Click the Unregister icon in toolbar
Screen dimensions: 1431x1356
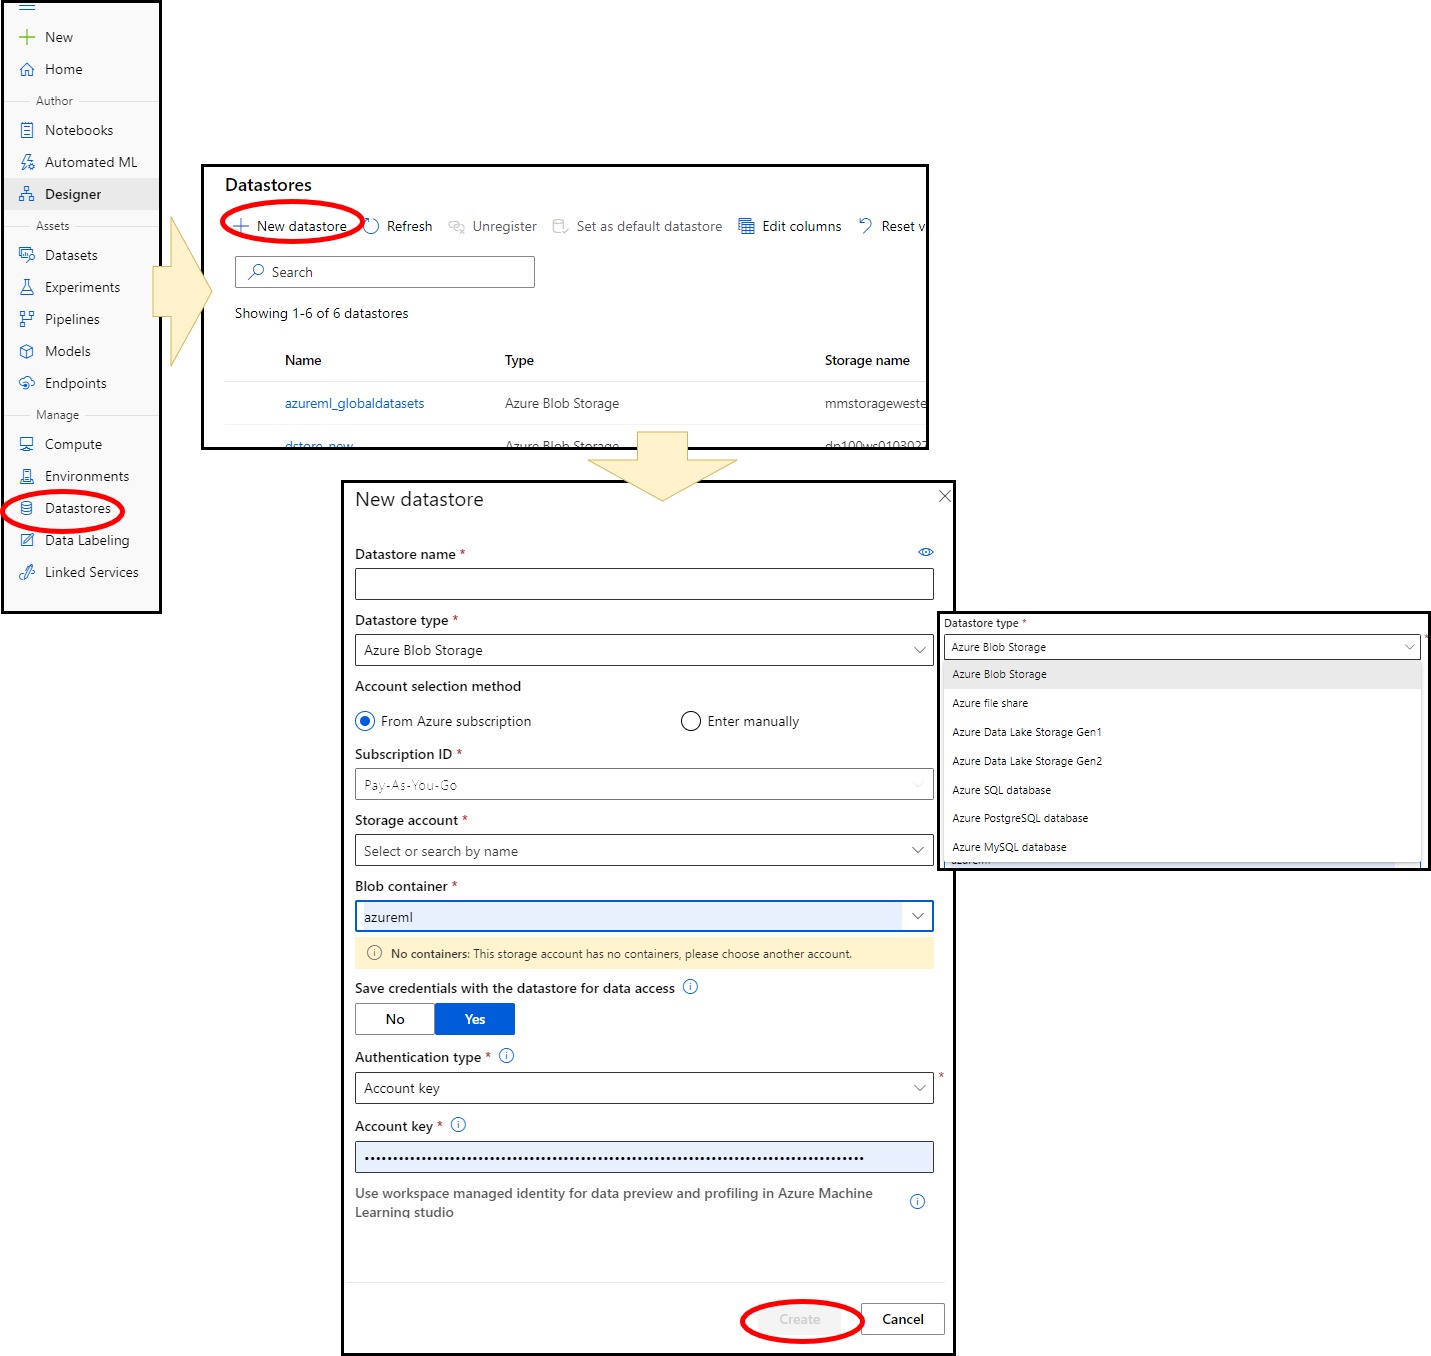457,226
